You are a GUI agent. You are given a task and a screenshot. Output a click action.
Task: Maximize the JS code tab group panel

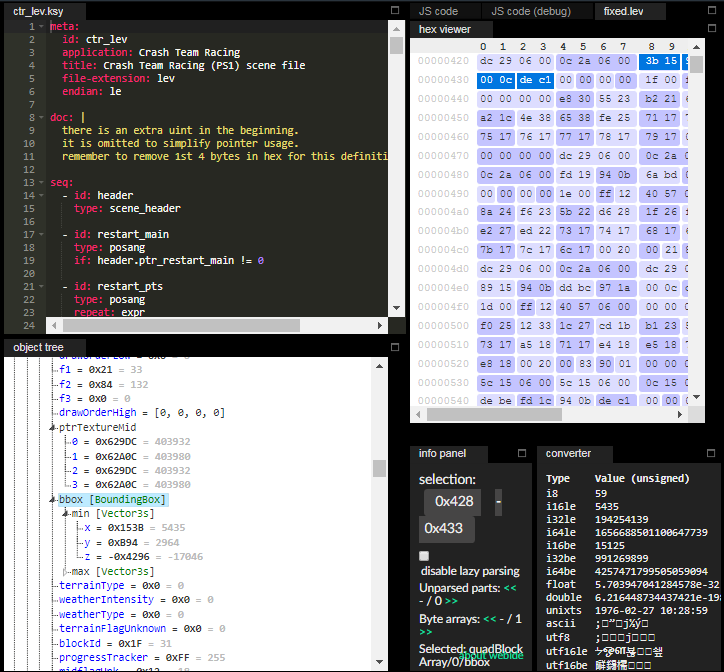tap(712, 10)
